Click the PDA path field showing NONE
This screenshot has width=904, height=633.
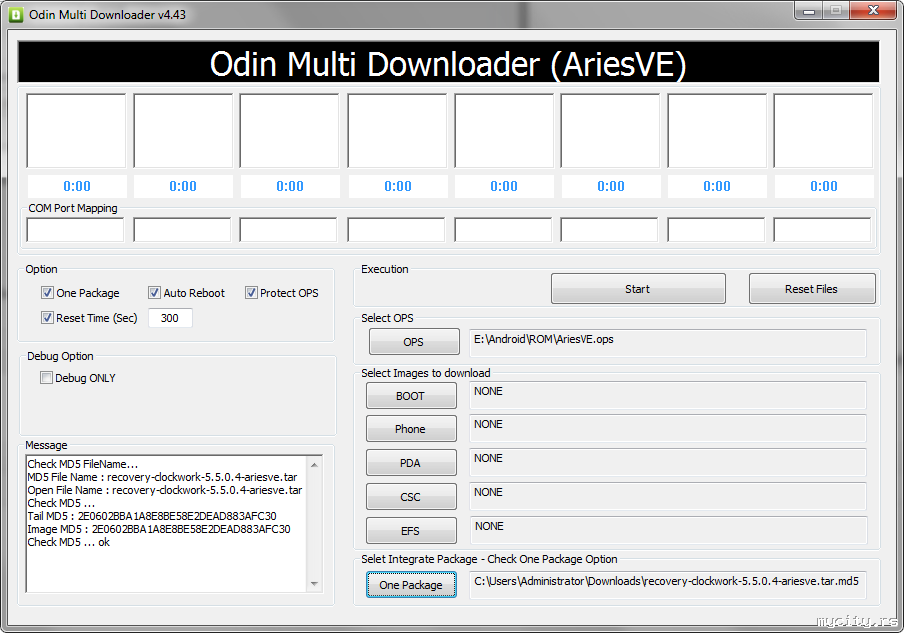pos(668,462)
